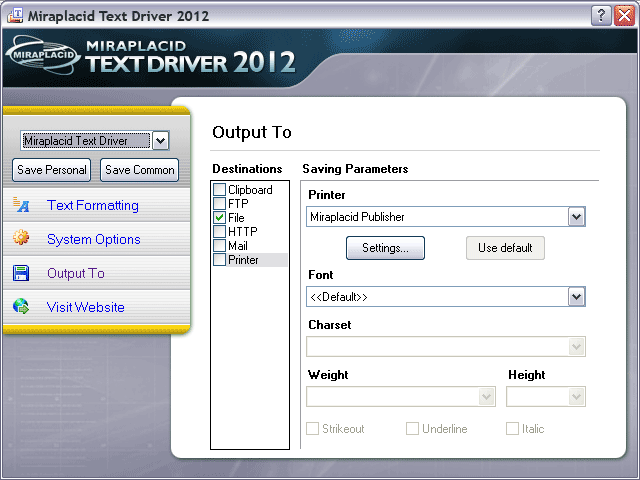Open the Font dropdown arrow
The width and height of the screenshot is (640, 480).
pos(576,297)
